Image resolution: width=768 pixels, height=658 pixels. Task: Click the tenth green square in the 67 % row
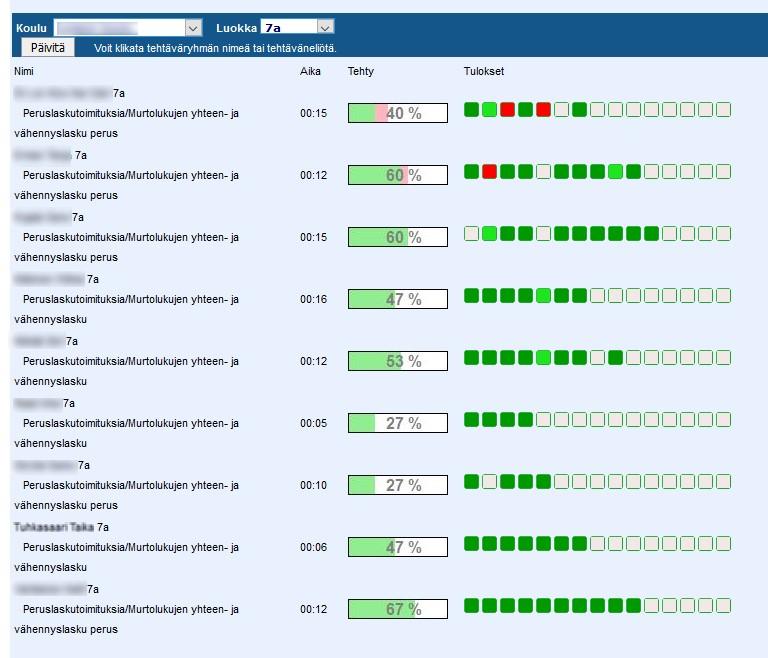pos(633,606)
